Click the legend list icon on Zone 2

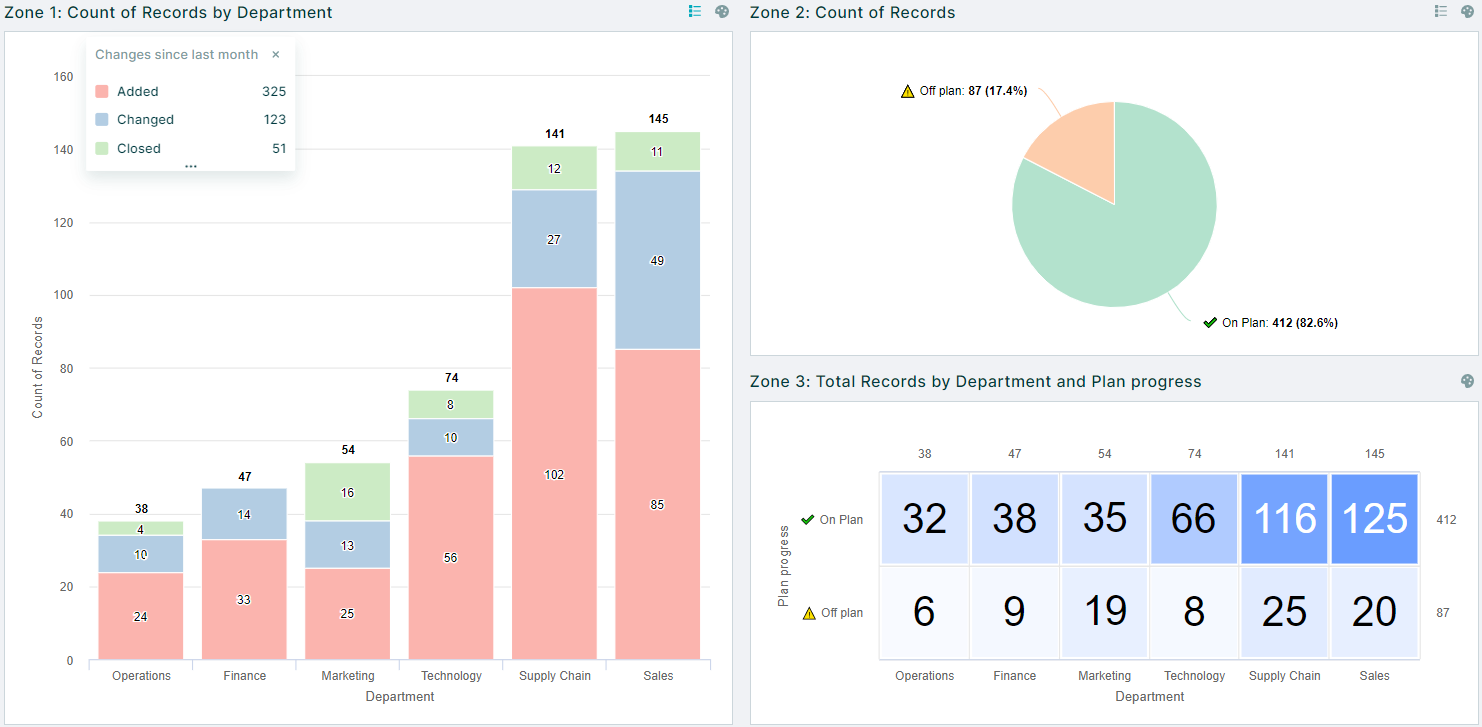1441,12
